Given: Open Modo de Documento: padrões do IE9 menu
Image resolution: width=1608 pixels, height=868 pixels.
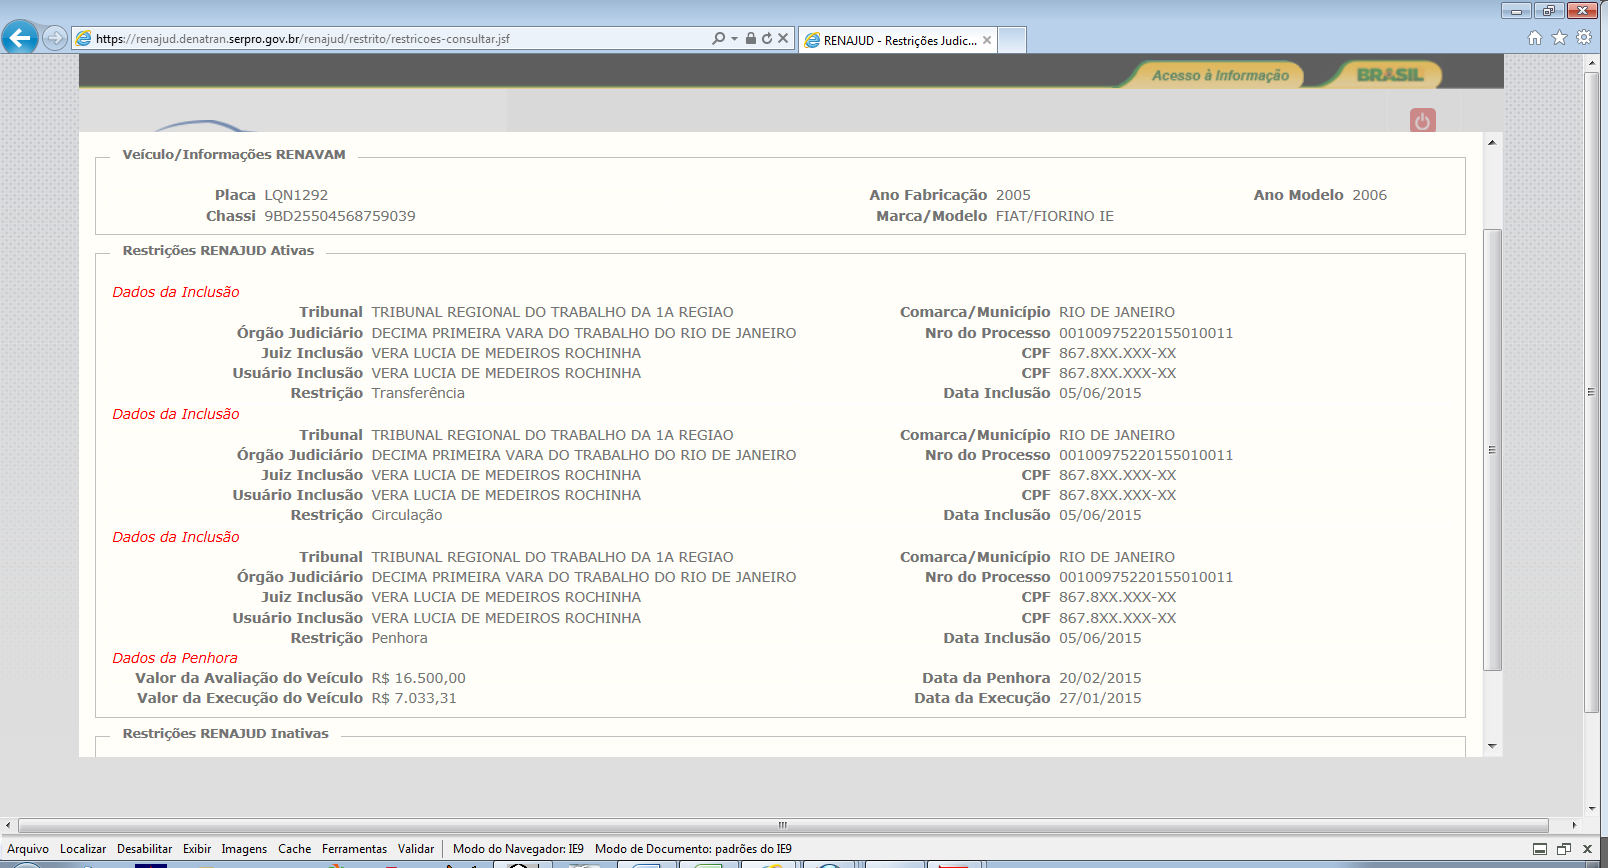Looking at the screenshot, I should pyautogui.click(x=693, y=849).
